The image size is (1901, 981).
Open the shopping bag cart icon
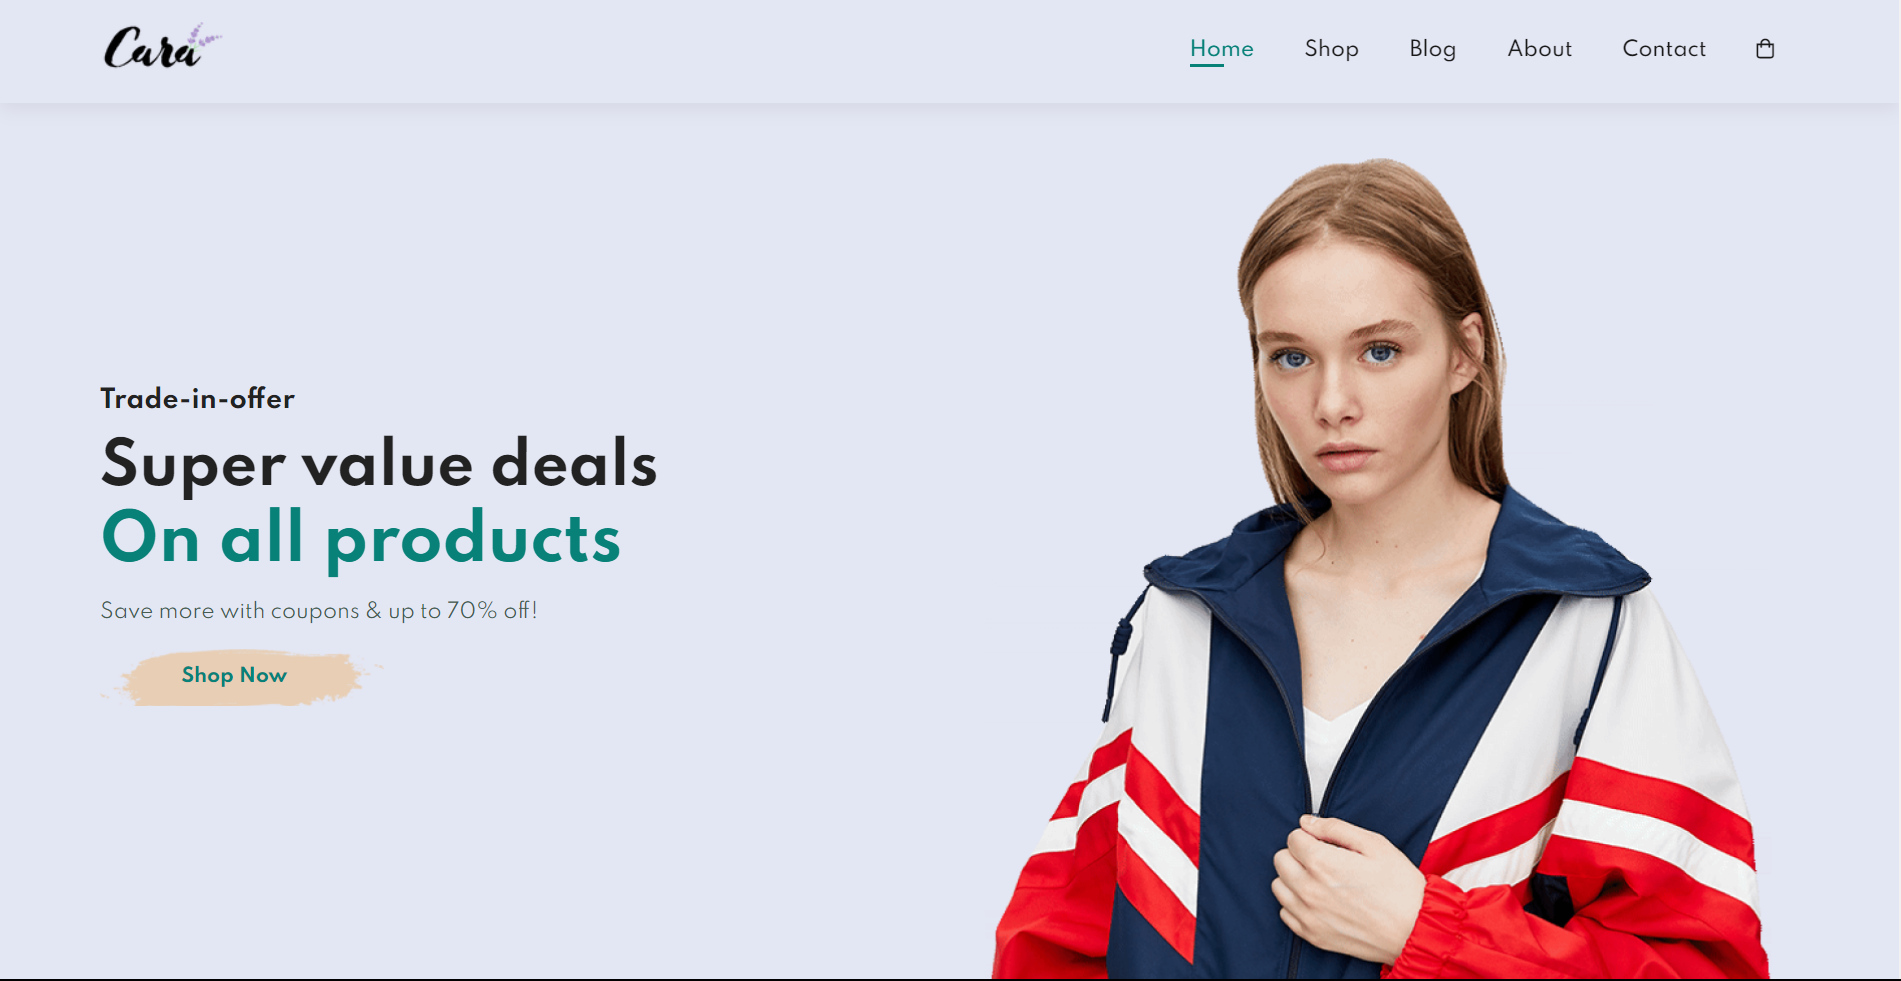click(x=1765, y=49)
